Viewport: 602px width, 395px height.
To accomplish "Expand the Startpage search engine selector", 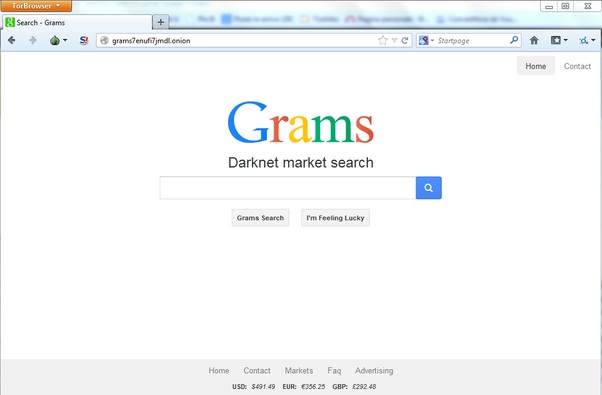I will [426, 40].
